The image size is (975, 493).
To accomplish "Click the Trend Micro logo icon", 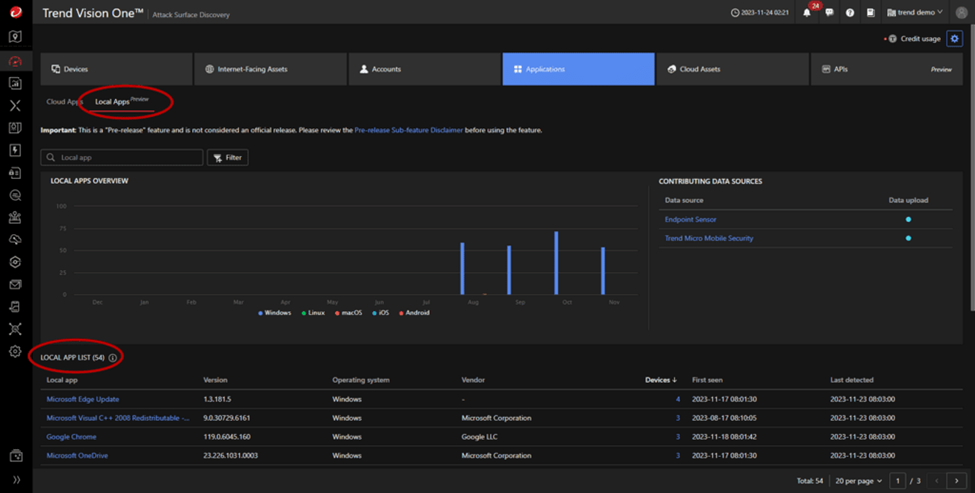I will pos(16,12).
